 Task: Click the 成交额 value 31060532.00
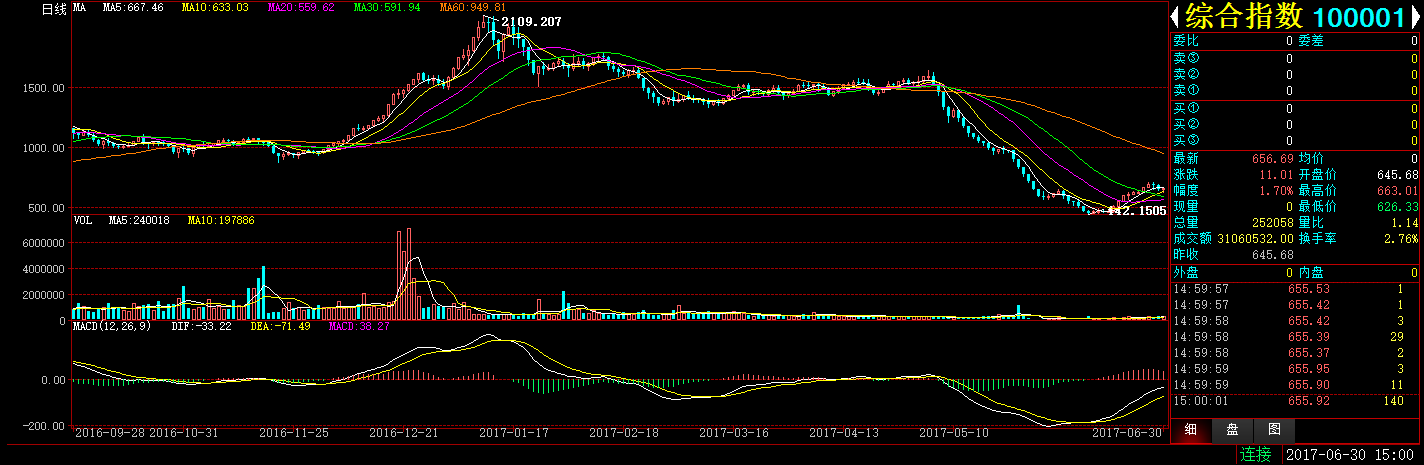1255,238
